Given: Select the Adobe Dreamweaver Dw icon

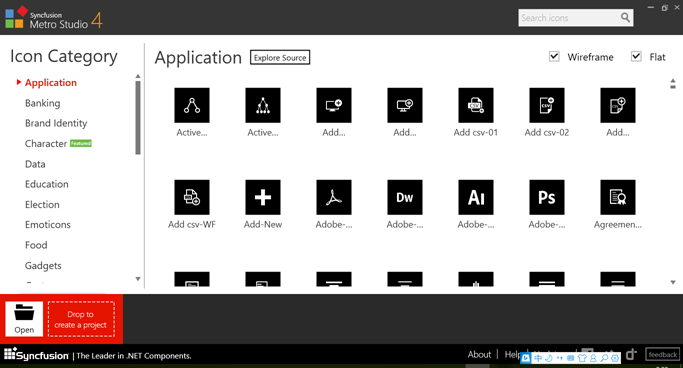Looking at the screenshot, I should [405, 197].
